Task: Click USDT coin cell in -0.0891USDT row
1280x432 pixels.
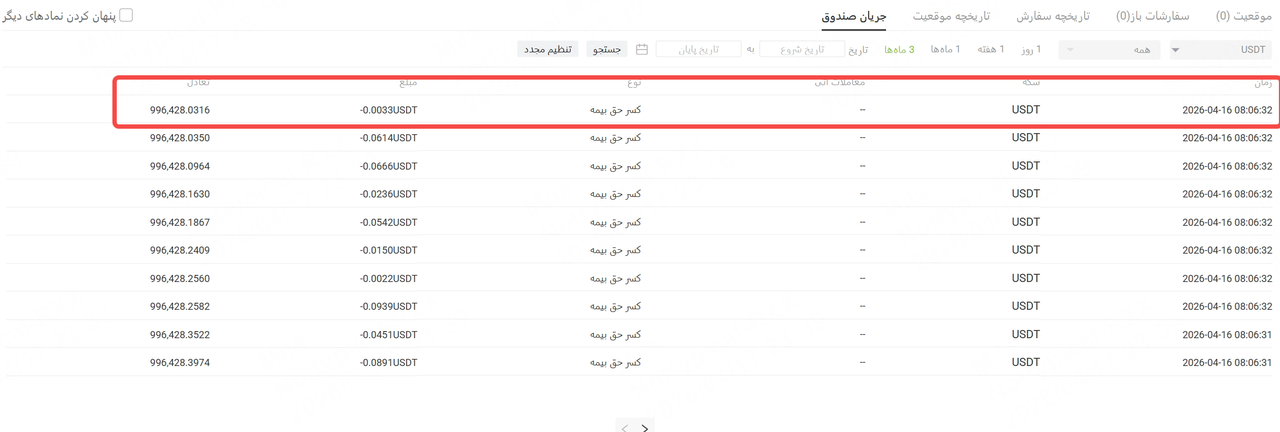Action: [1026, 362]
